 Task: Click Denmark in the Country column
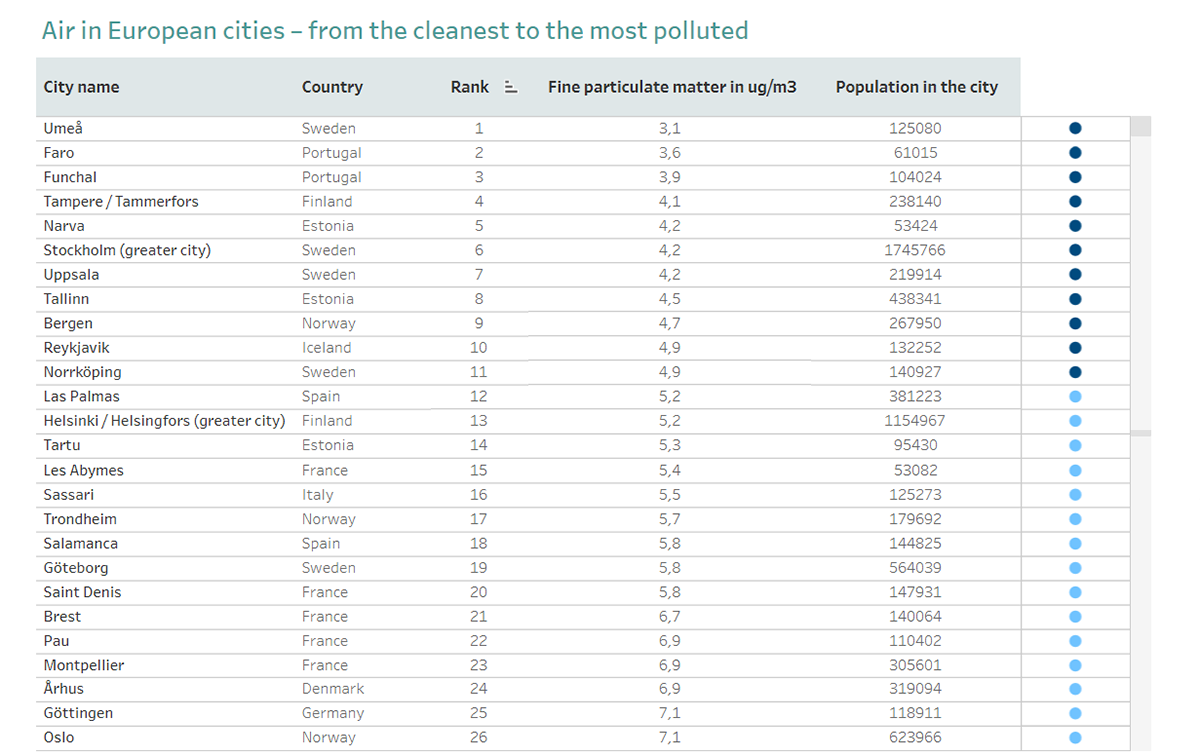tap(333, 689)
